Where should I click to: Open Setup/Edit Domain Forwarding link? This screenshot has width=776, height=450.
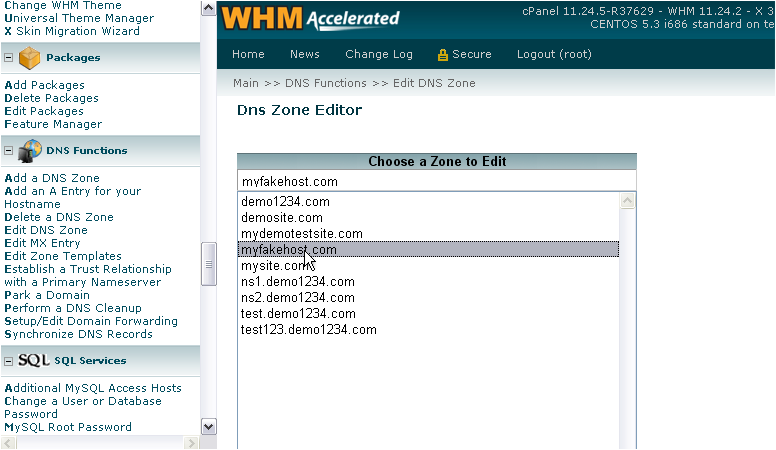pos(91,321)
